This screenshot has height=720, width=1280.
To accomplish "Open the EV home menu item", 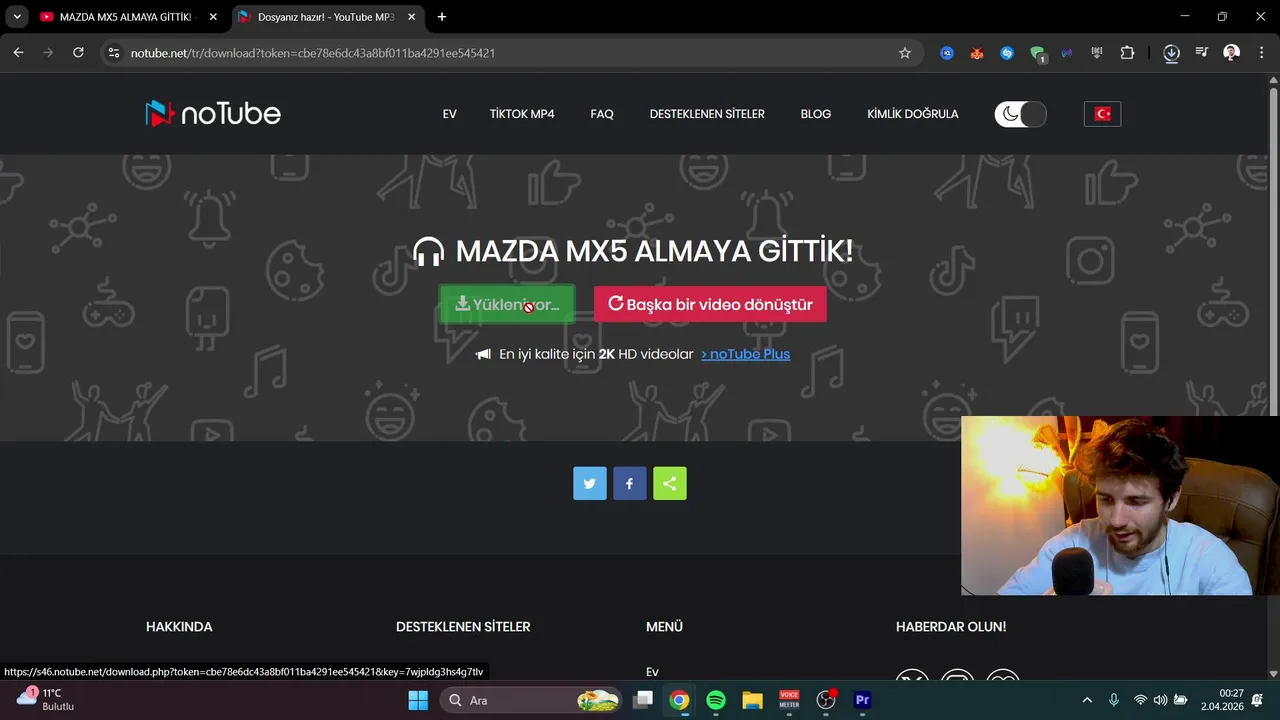I will (x=450, y=114).
